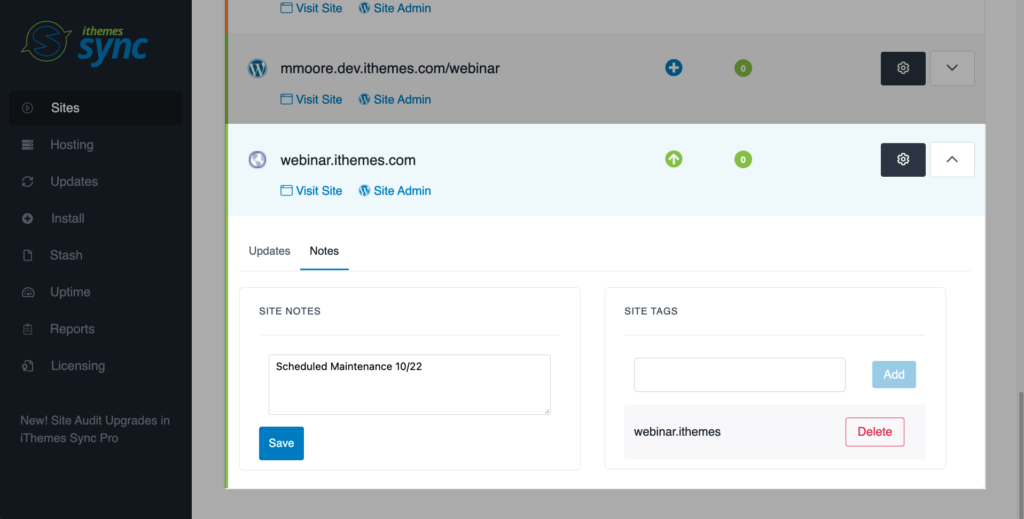Open Licensing in the sidebar

coord(78,366)
